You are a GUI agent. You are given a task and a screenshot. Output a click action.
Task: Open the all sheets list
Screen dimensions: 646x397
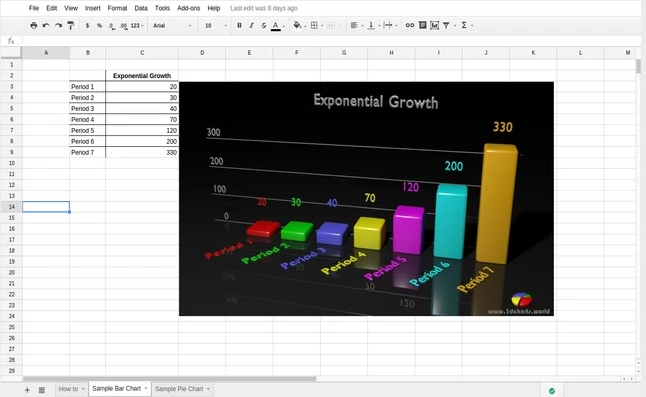tap(42, 390)
